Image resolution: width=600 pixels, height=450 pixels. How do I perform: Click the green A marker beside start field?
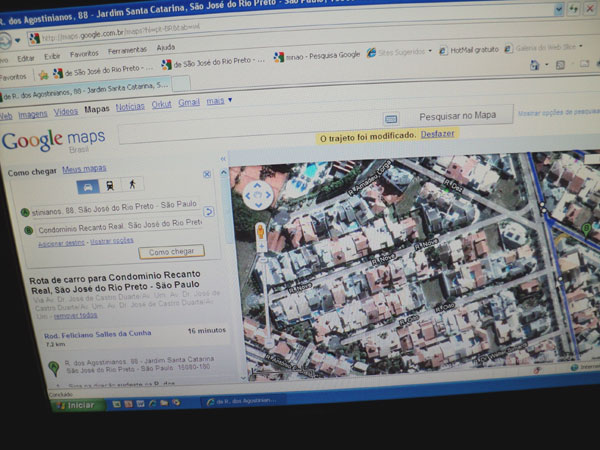(x=25, y=212)
